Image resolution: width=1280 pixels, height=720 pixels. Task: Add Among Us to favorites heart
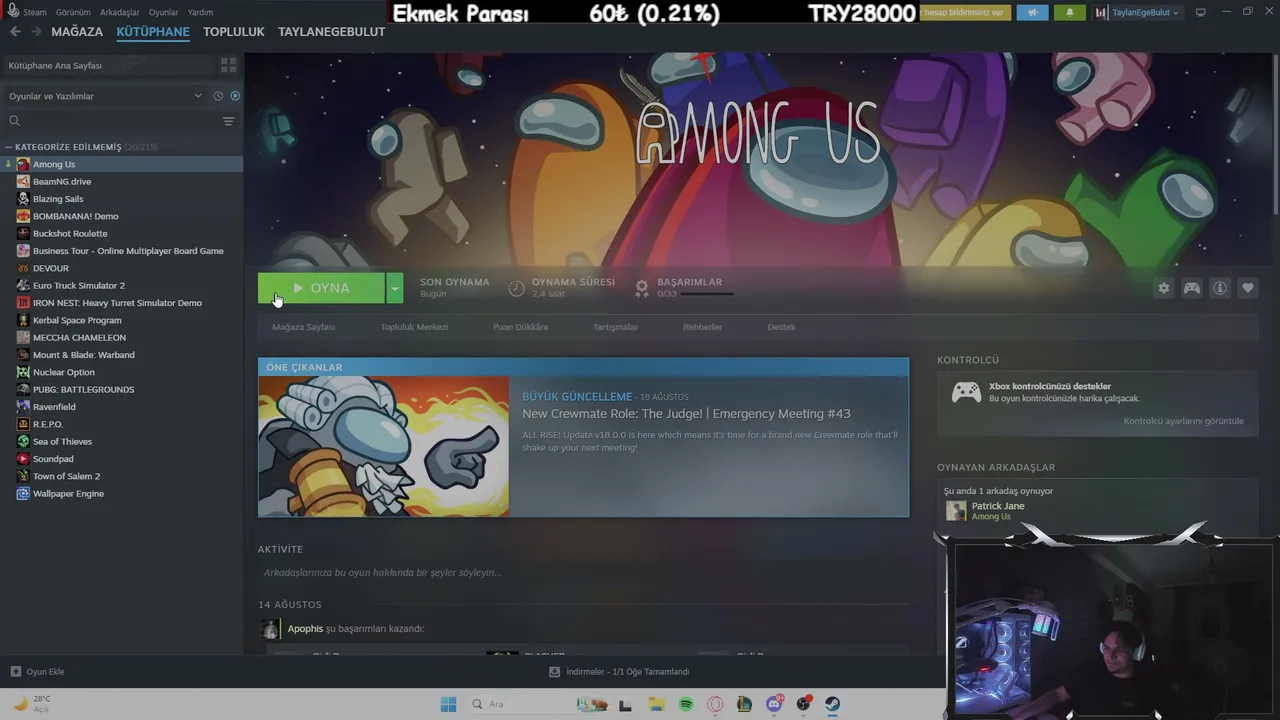(x=1248, y=288)
